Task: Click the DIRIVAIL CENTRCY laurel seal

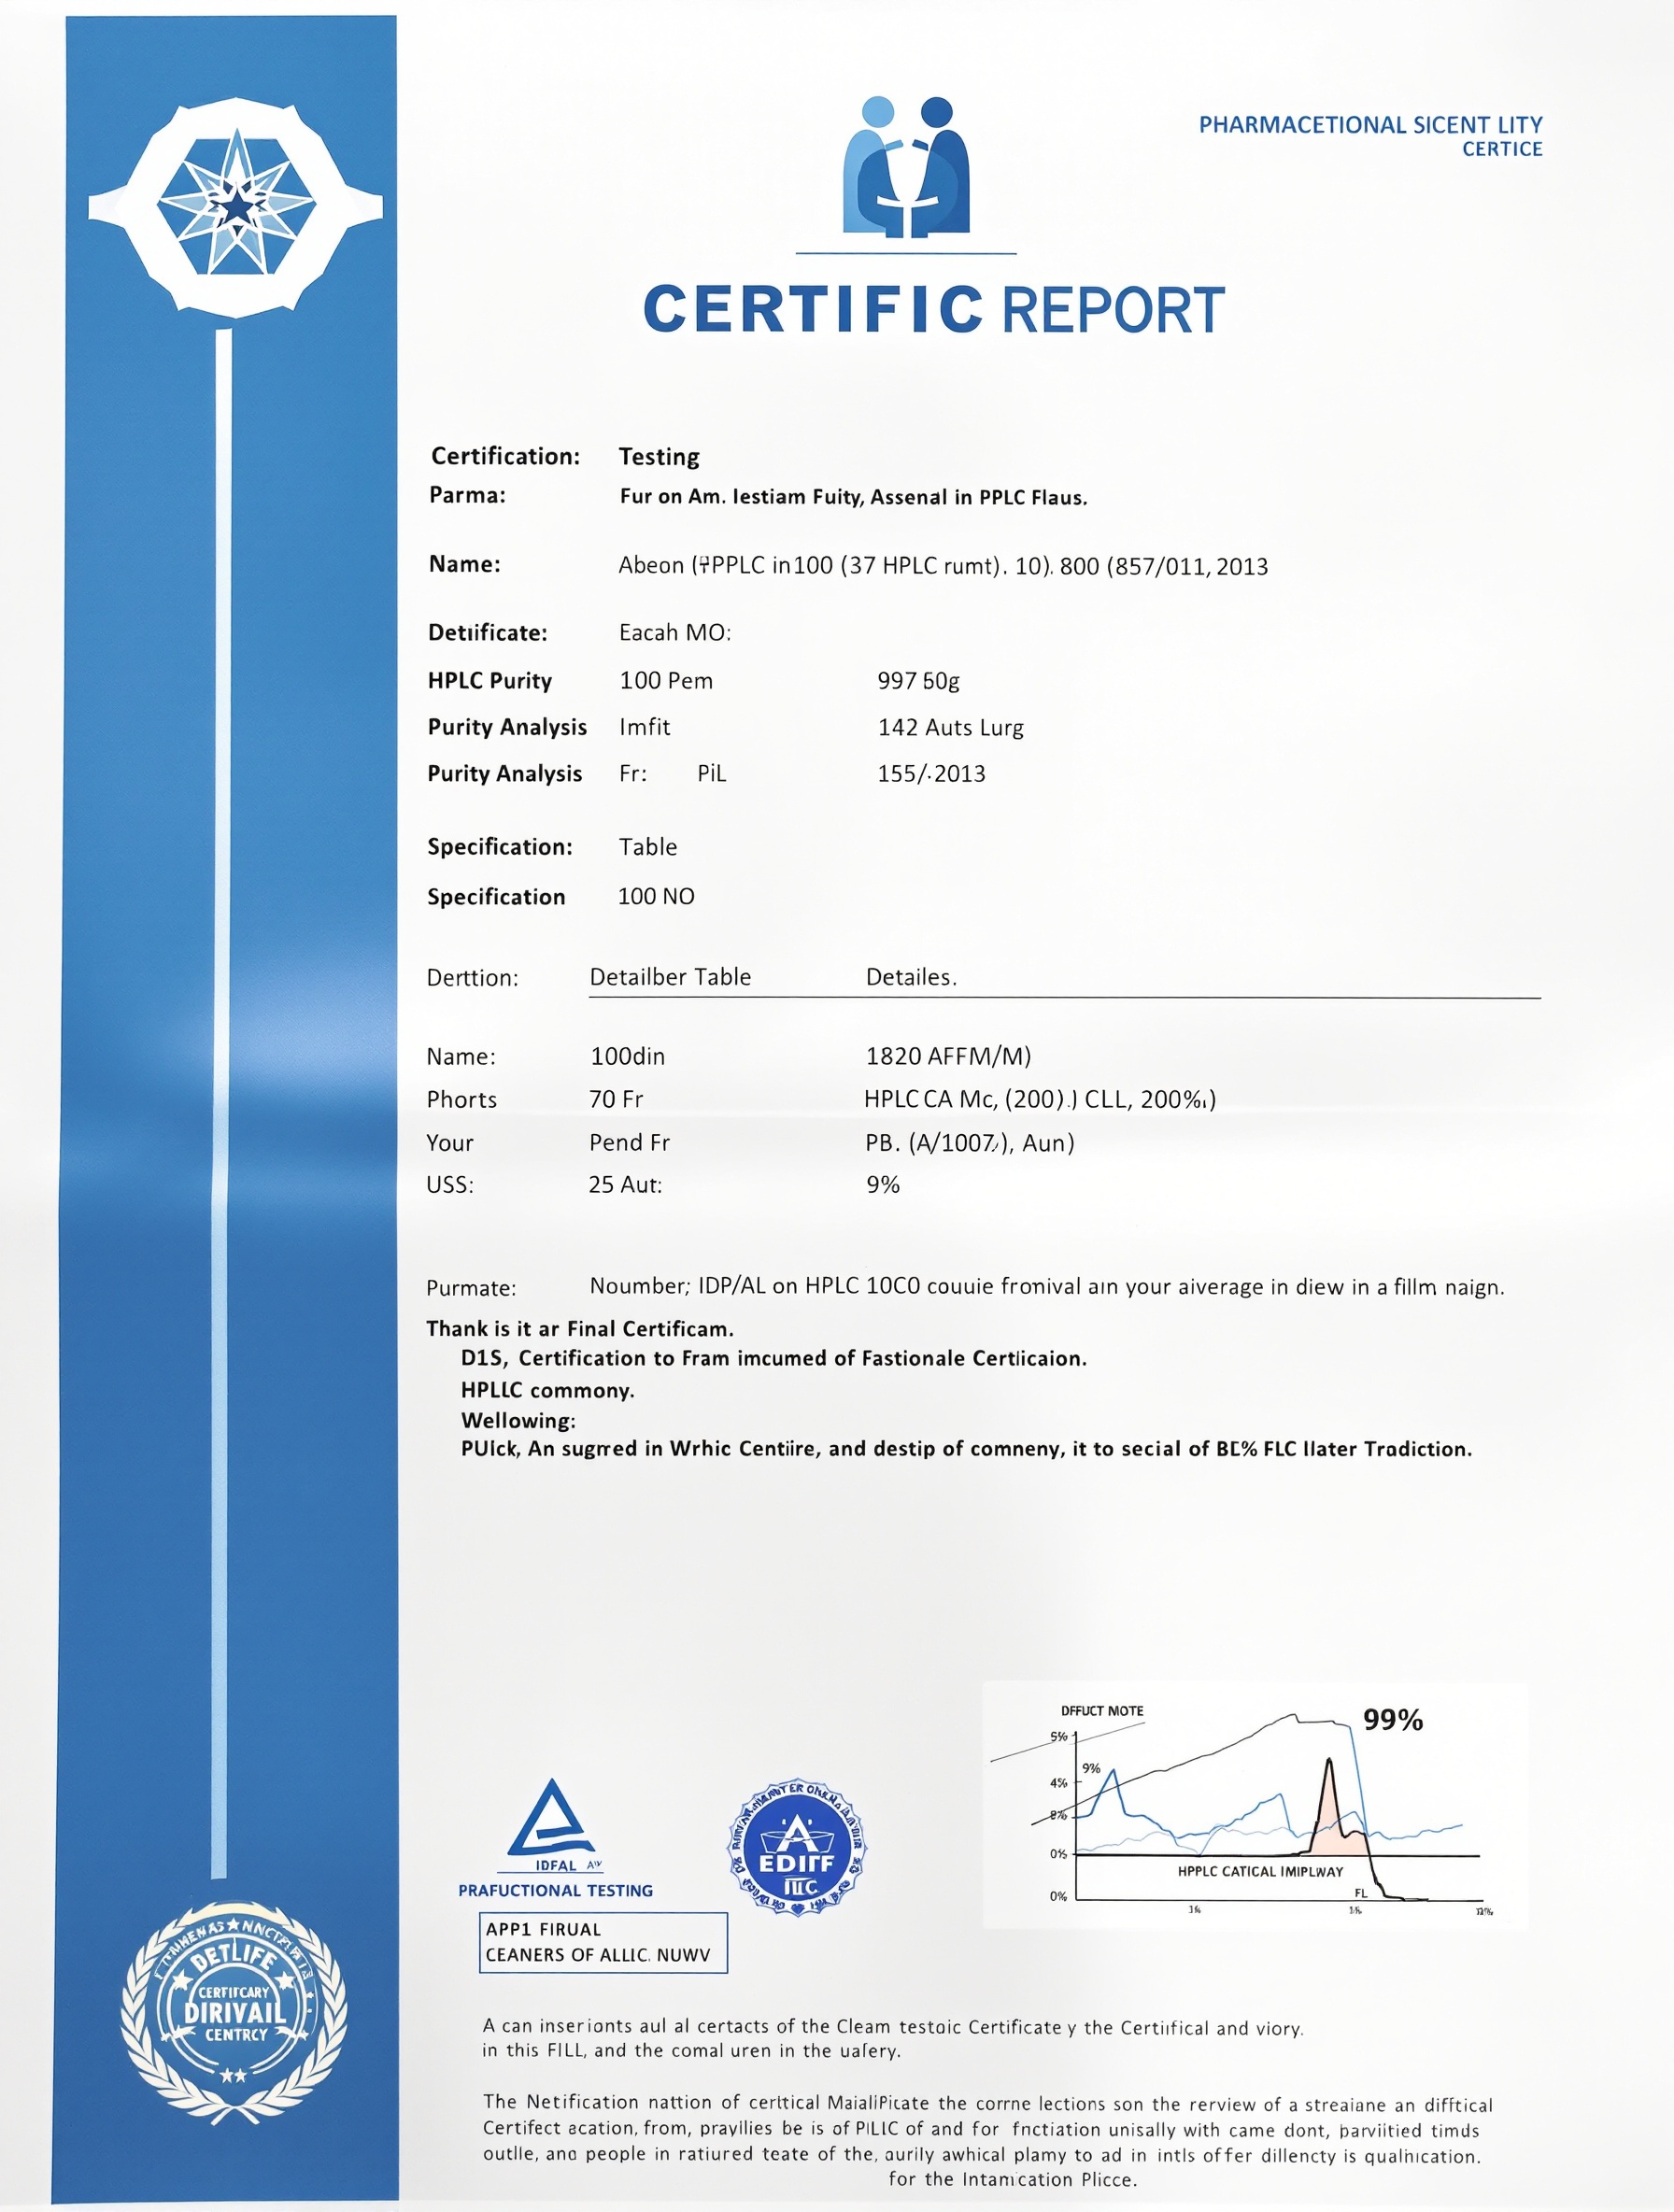Action: click(234, 2013)
